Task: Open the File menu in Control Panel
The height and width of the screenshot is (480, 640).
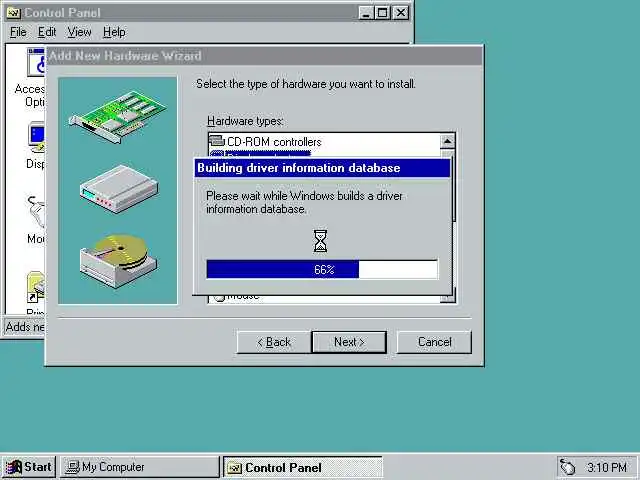Action: pyautogui.click(x=18, y=32)
